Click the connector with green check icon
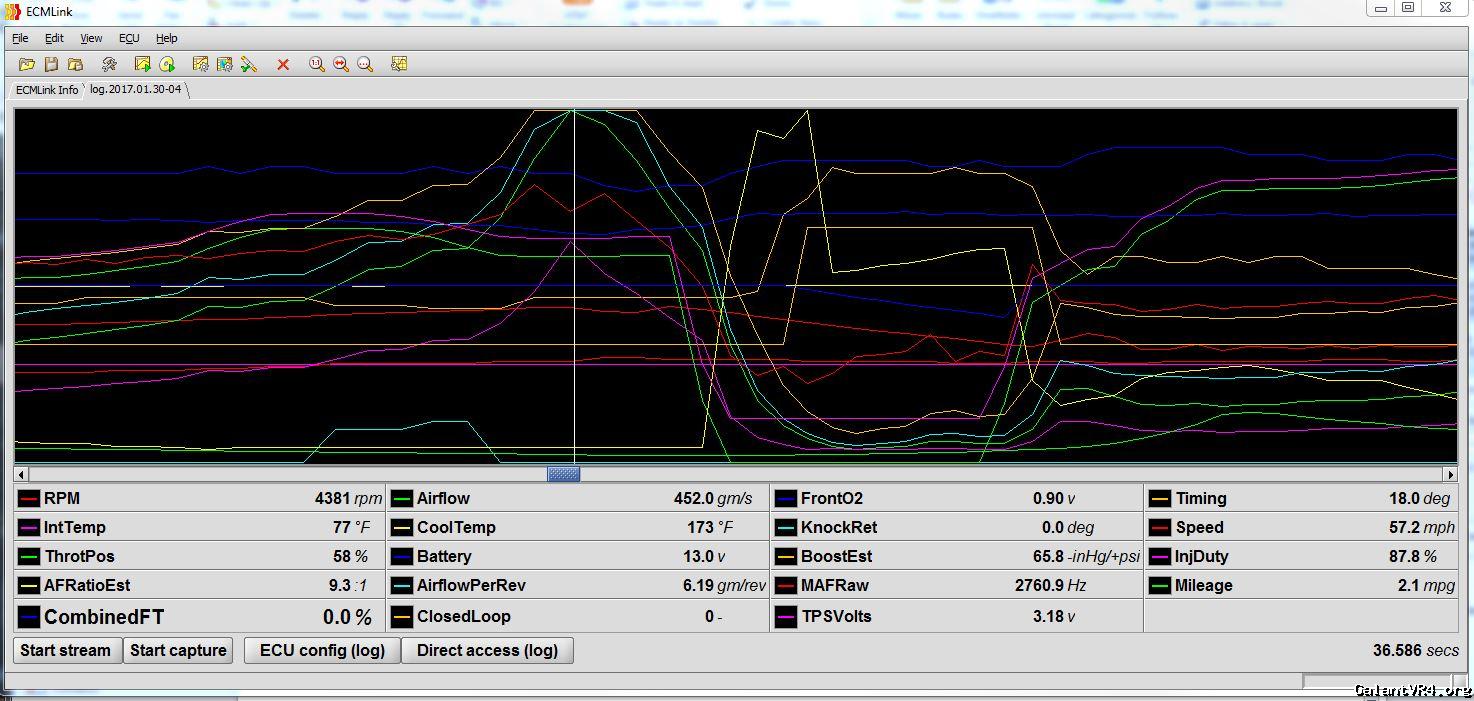The image size is (1474, 701). (x=249, y=64)
